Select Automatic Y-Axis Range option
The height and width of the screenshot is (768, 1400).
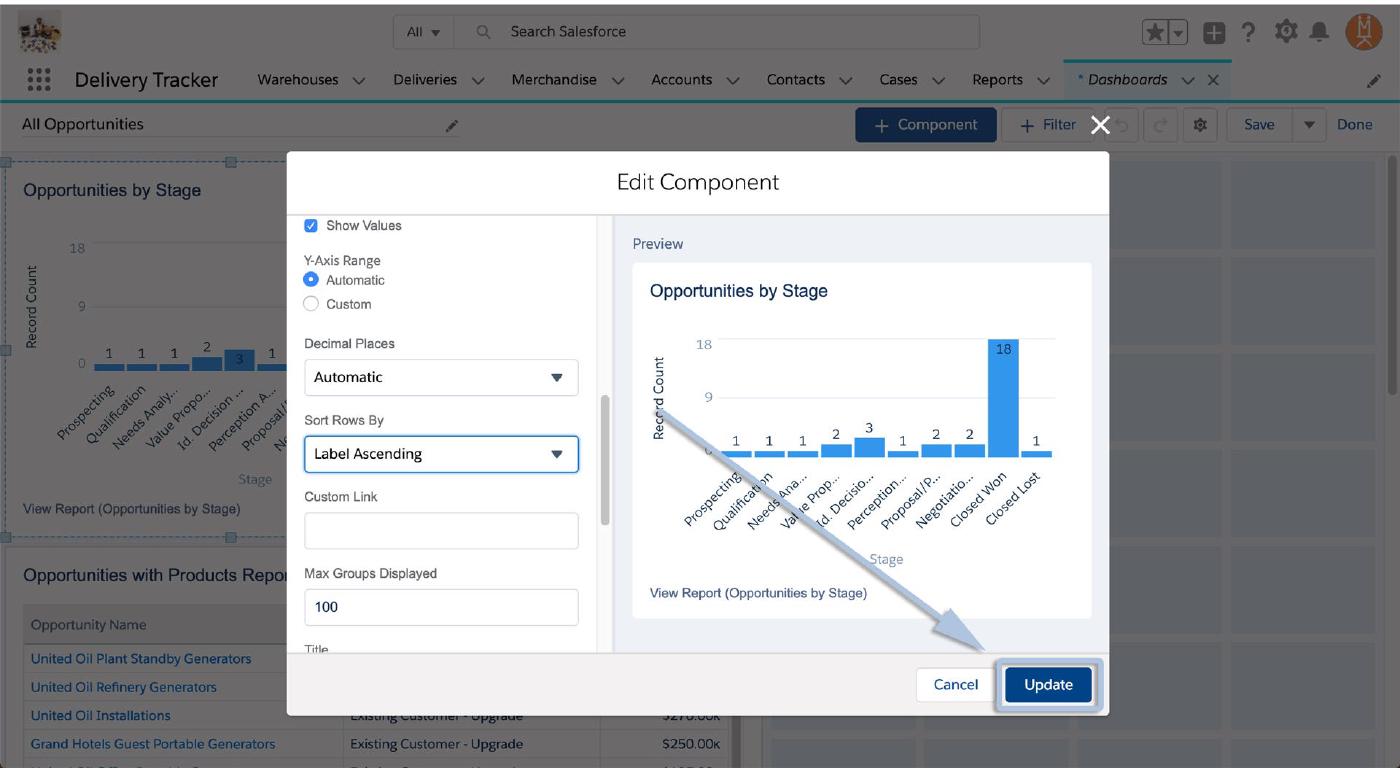point(311,280)
